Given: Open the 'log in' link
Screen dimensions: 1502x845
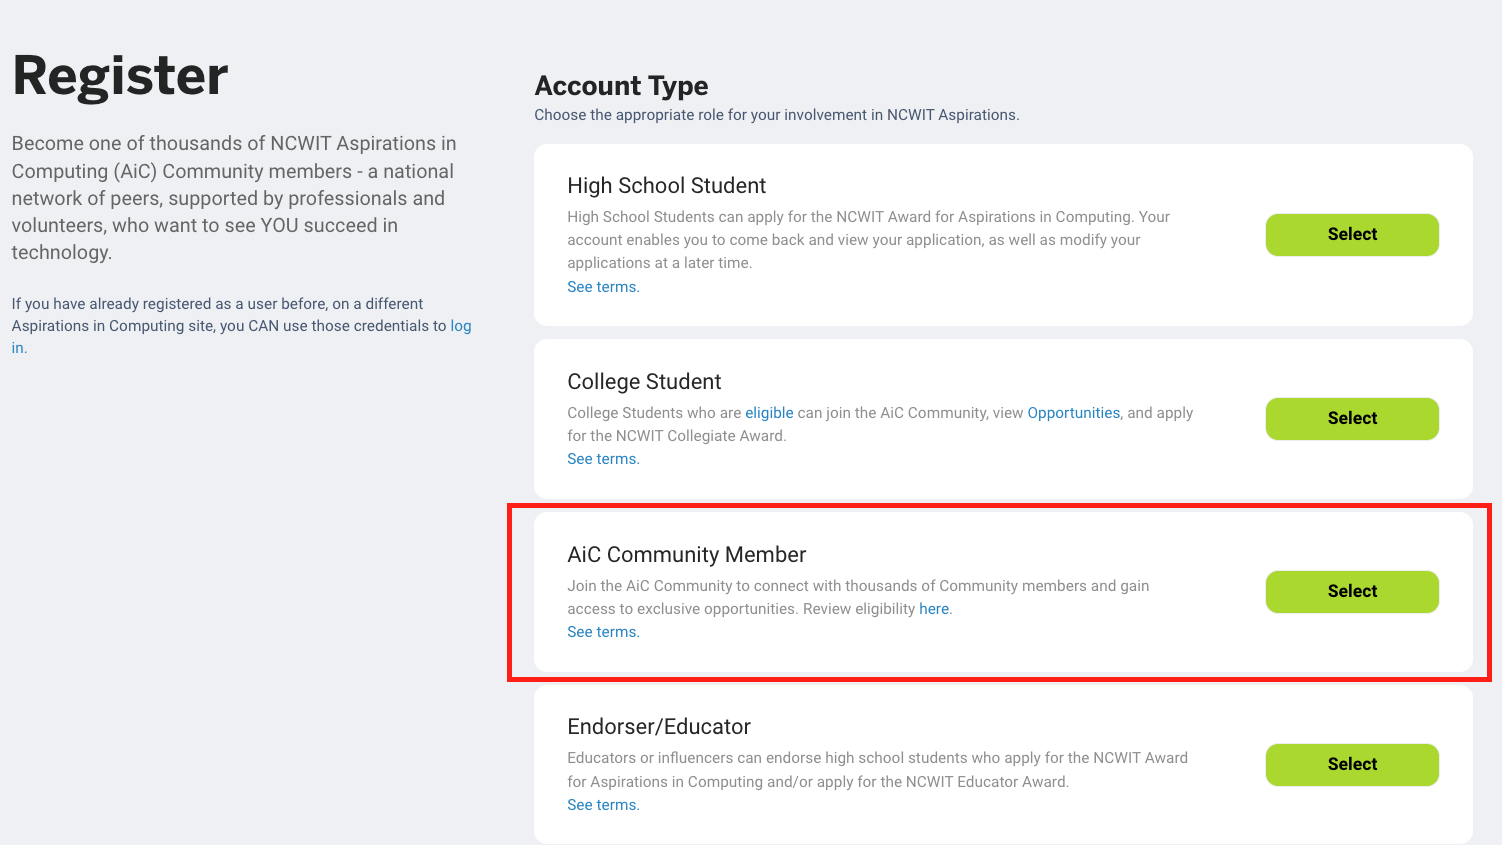Looking at the screenshot, I should click(x=460, y=326).
